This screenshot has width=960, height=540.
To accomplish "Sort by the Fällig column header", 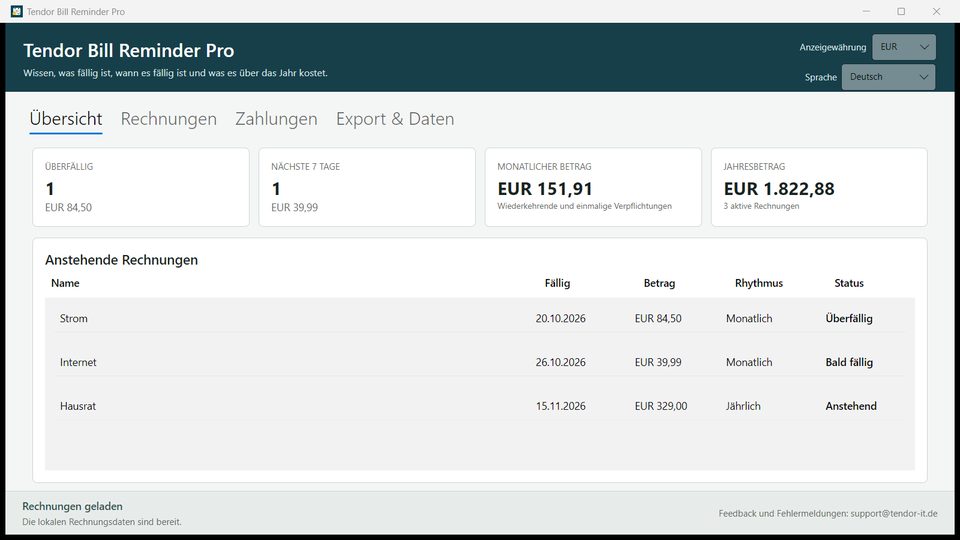I will [x=557, y=283].
